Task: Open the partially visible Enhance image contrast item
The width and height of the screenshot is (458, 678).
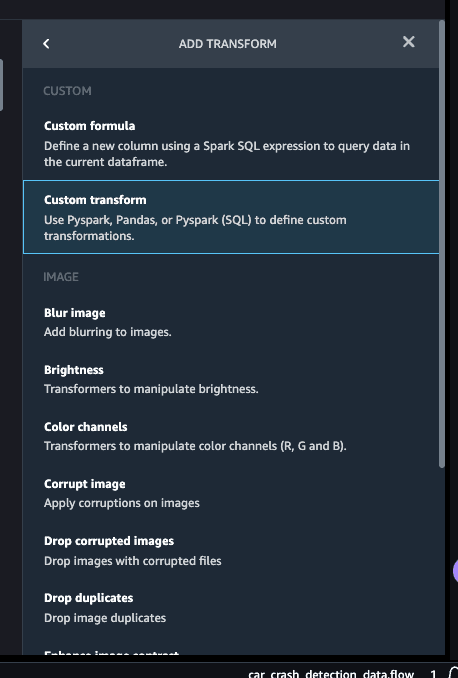Action: click(x=112, y=652)
